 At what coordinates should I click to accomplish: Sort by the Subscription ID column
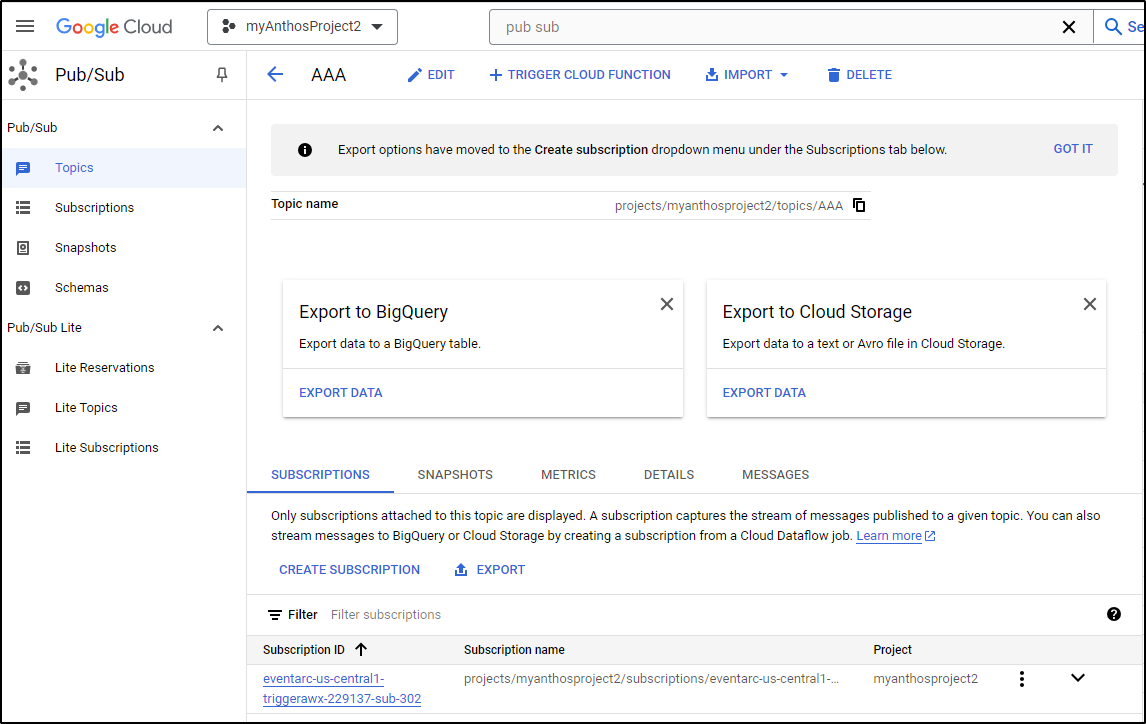pos(315,649)
